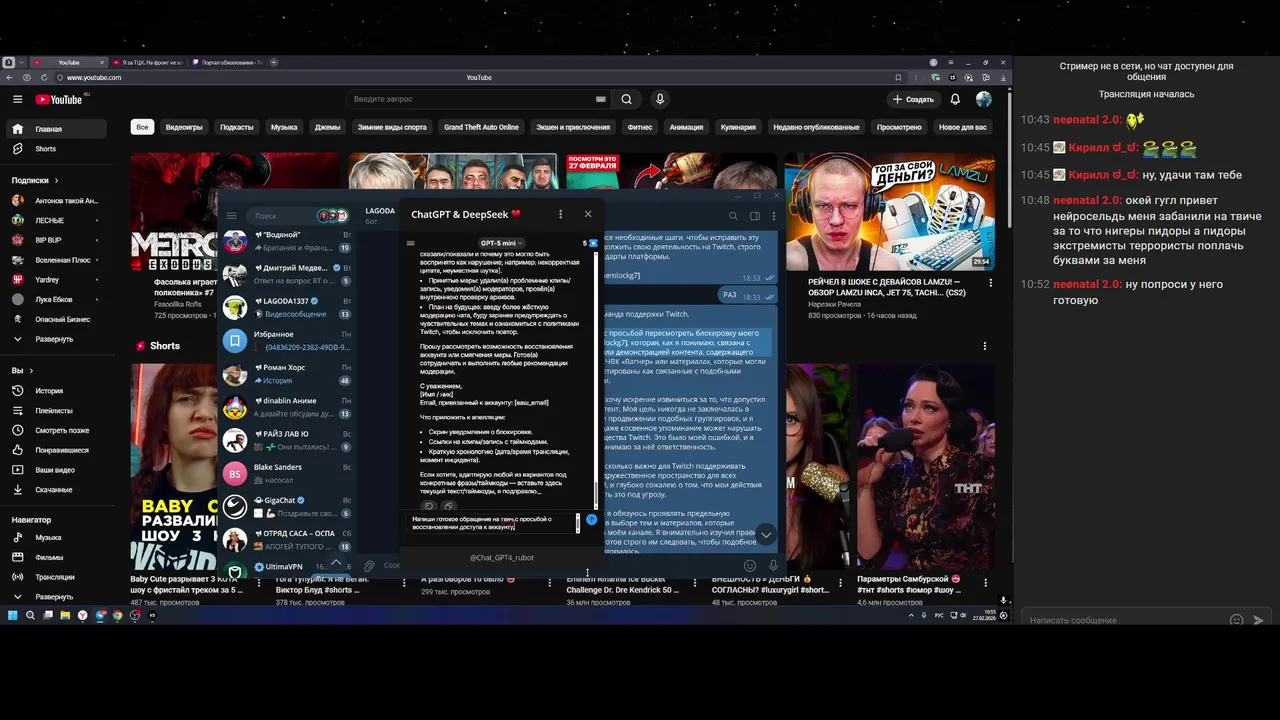Open Избранное saved messages chat
Image resolution: width=1280 pixels, height=720 pixels.
click(287, 340)
